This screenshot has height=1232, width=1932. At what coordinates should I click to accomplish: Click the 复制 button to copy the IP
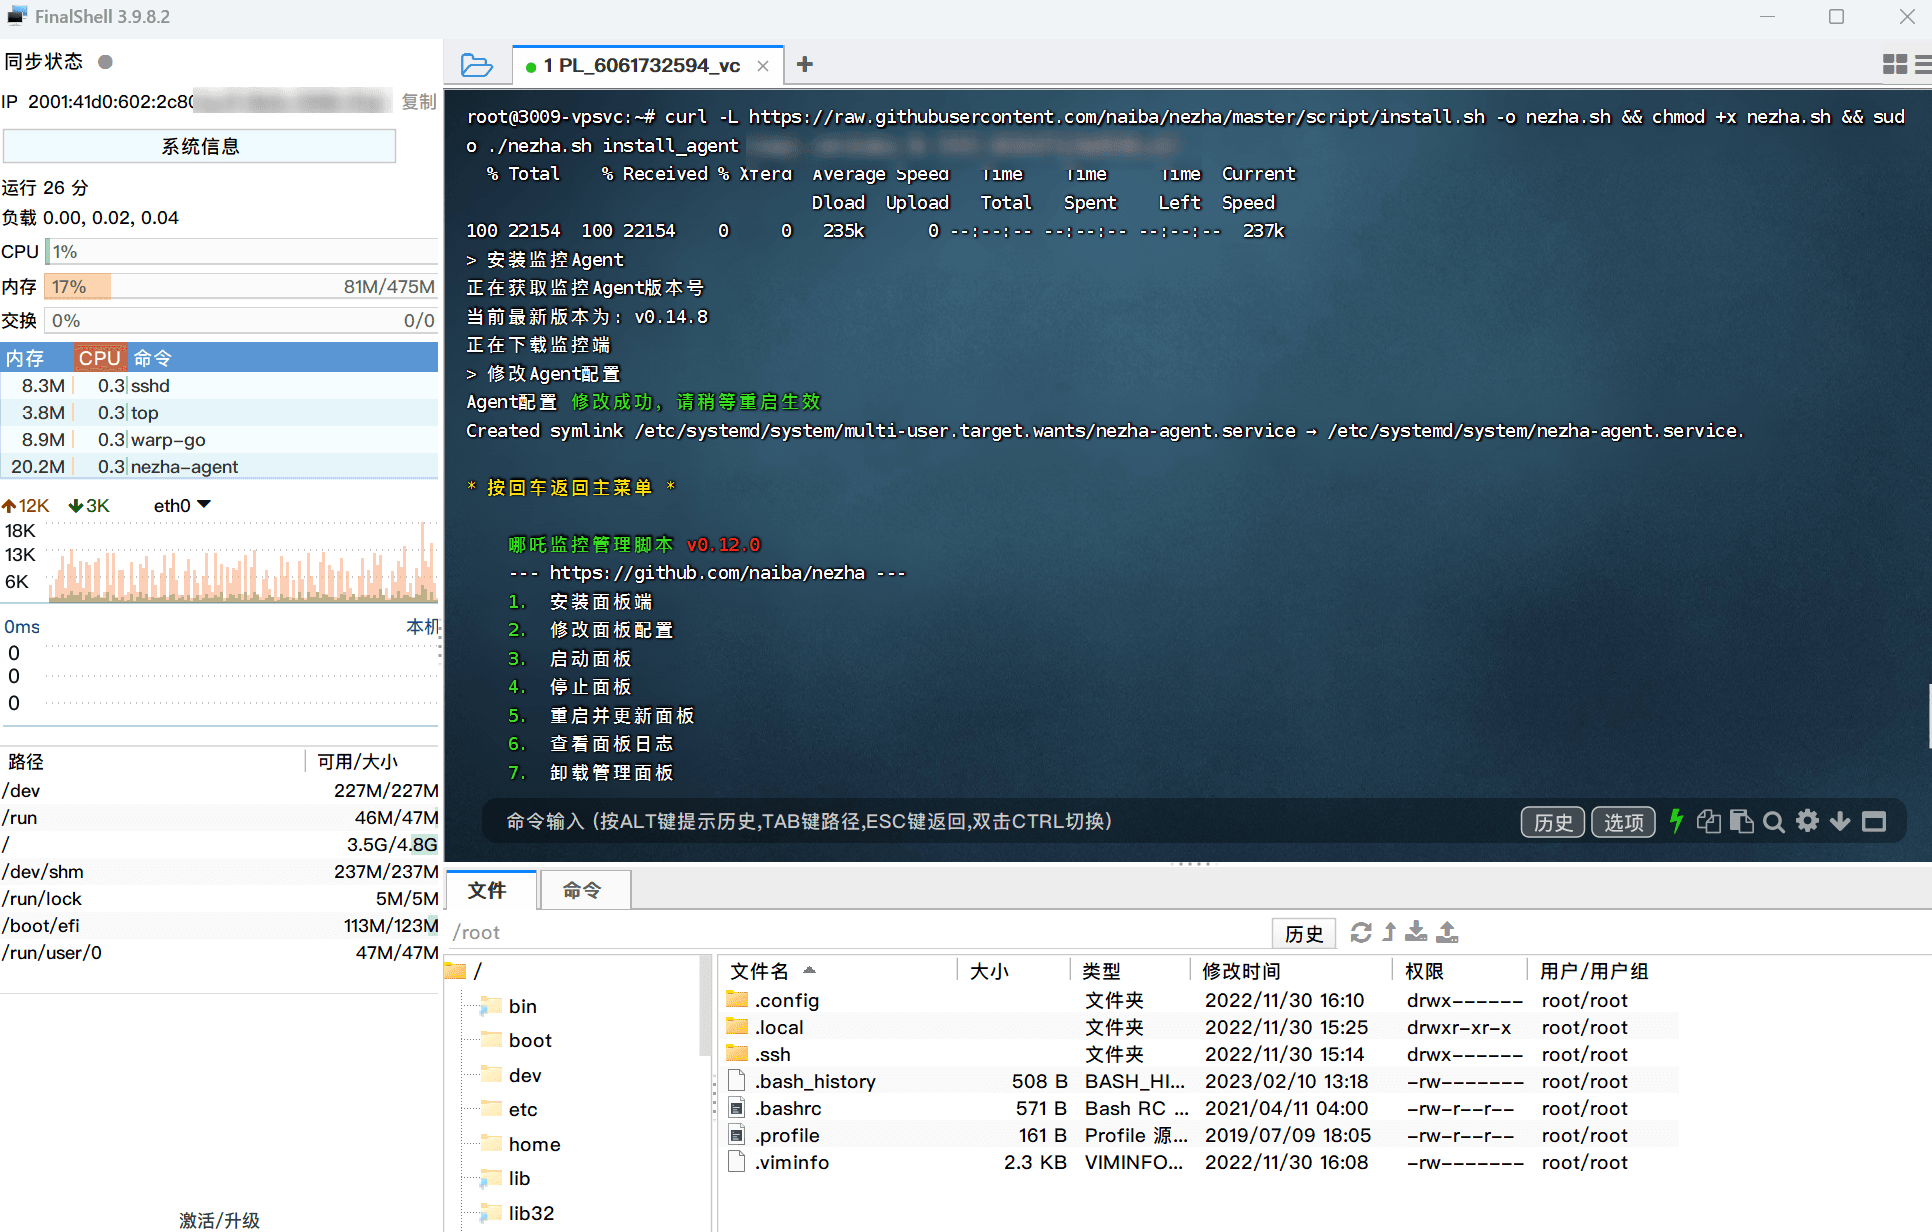click(419, 102)
